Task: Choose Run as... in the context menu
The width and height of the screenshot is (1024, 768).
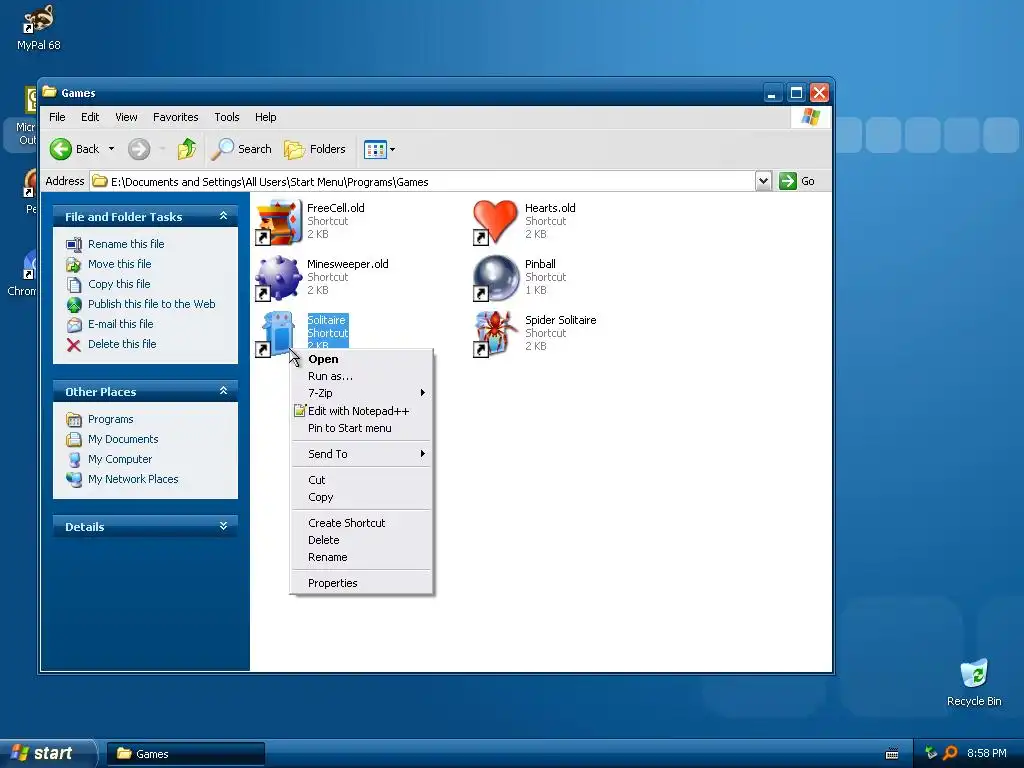Action: 361,376
